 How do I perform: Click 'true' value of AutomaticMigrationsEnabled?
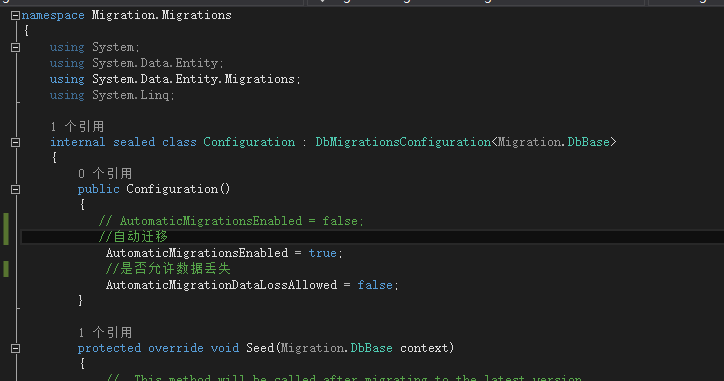[x=322, y=253]
